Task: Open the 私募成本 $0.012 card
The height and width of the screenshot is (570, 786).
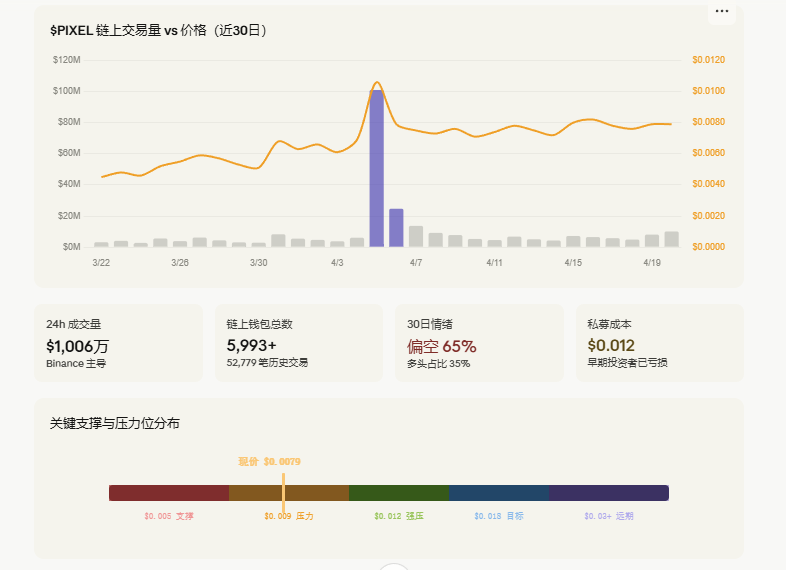Action: [x=660, y=343]
